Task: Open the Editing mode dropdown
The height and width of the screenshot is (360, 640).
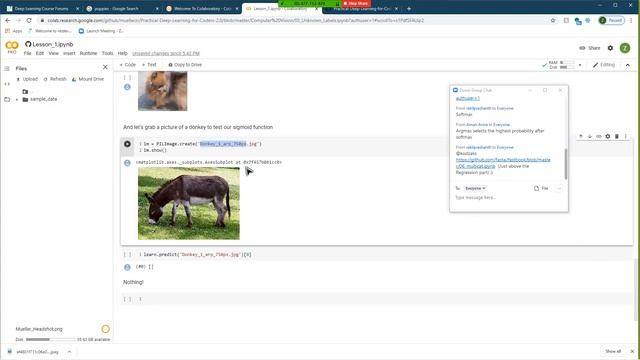Action: pyautogui.click(x=604, y=65)
